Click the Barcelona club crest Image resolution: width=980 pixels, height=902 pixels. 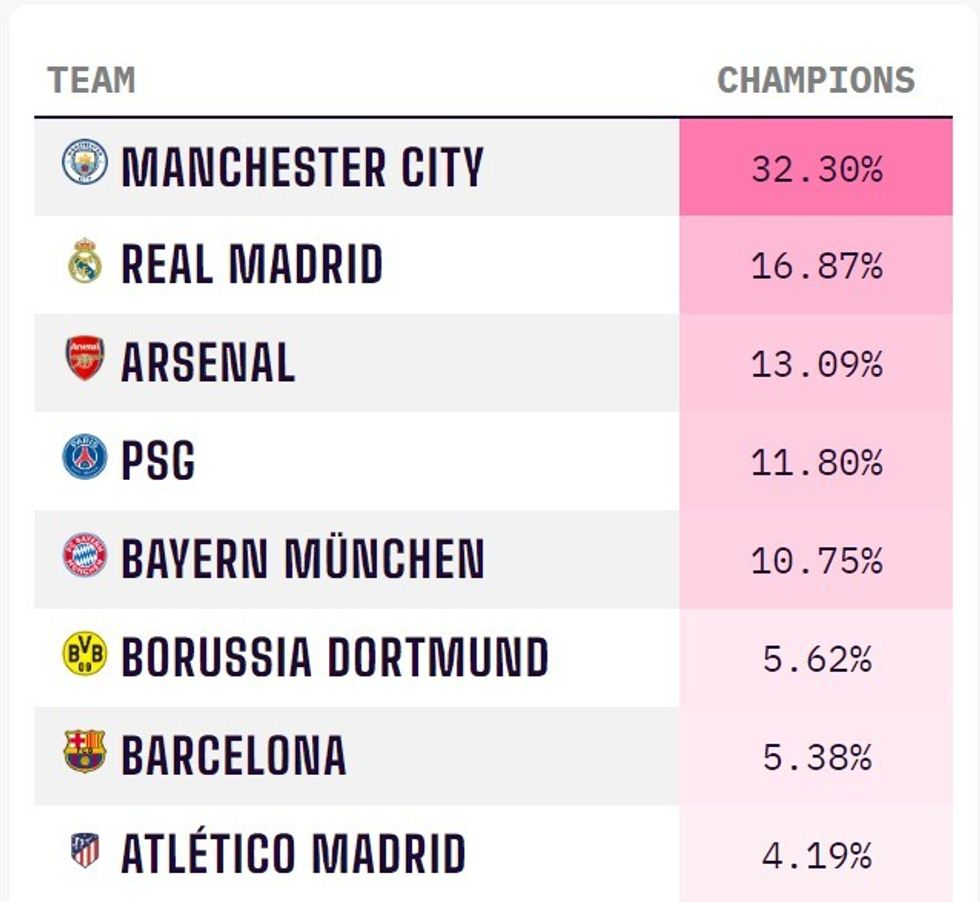click(x=85, y=752)
